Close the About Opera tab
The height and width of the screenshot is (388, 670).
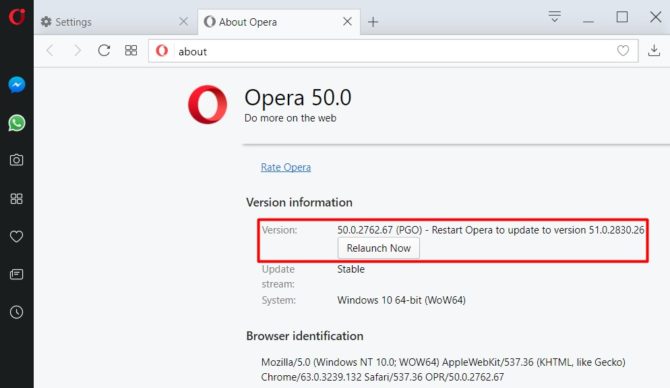point(347,21)
